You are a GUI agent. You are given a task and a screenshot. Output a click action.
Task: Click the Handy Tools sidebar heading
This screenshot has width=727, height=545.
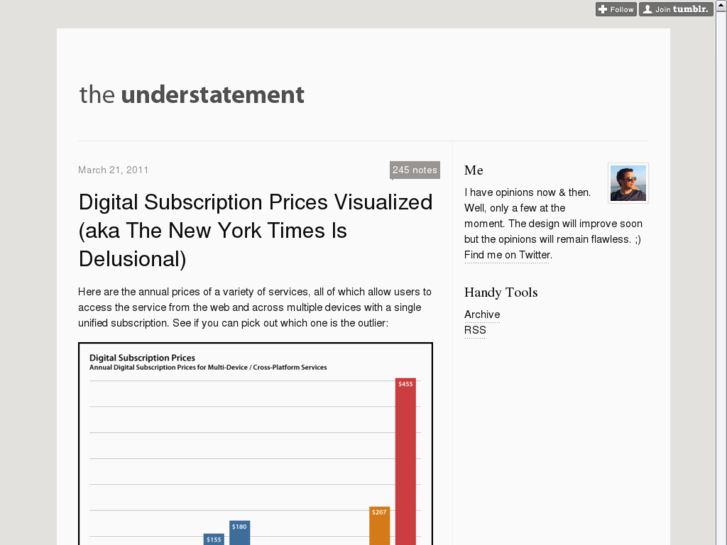pos(501,292)
